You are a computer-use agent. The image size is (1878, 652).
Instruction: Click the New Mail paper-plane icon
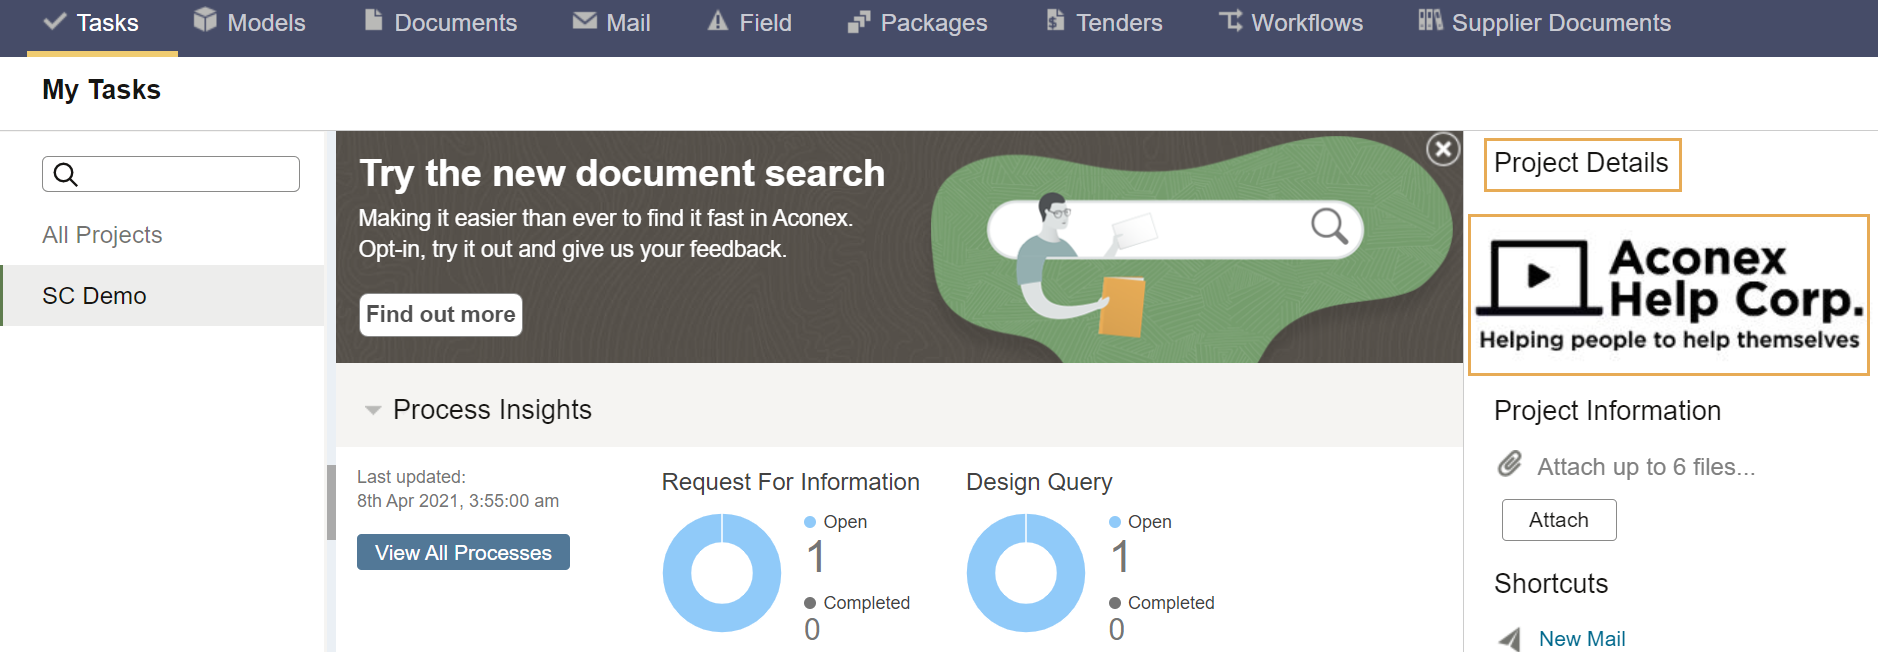coord(1510,639)
